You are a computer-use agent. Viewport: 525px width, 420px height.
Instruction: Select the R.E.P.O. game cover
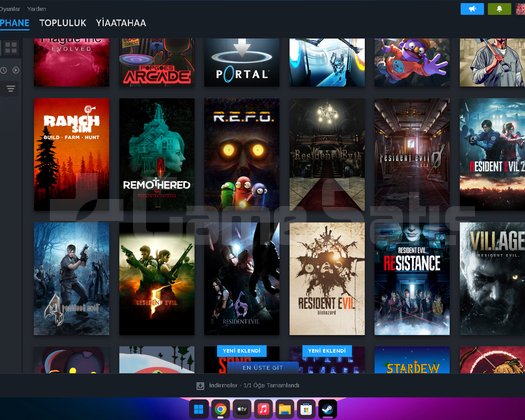[x=242, y=154]
